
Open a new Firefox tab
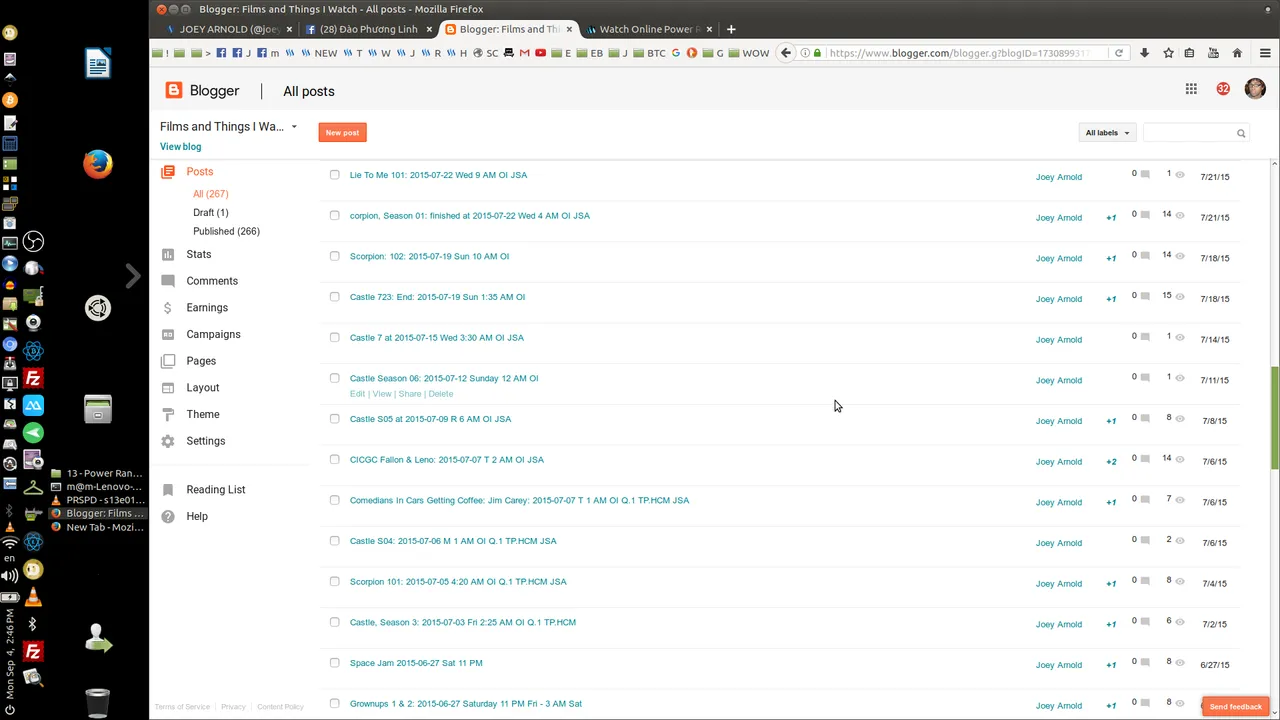coord(731,29)
